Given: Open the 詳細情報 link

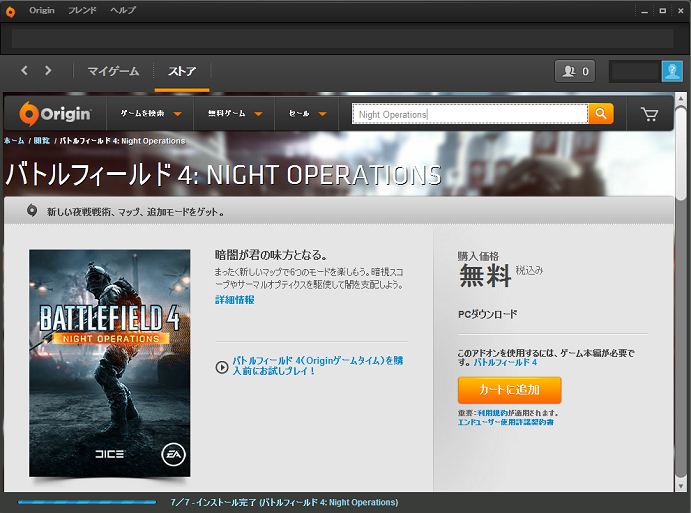Looking at the screenshot, I should pyautogui.click(x=235, y=299).
